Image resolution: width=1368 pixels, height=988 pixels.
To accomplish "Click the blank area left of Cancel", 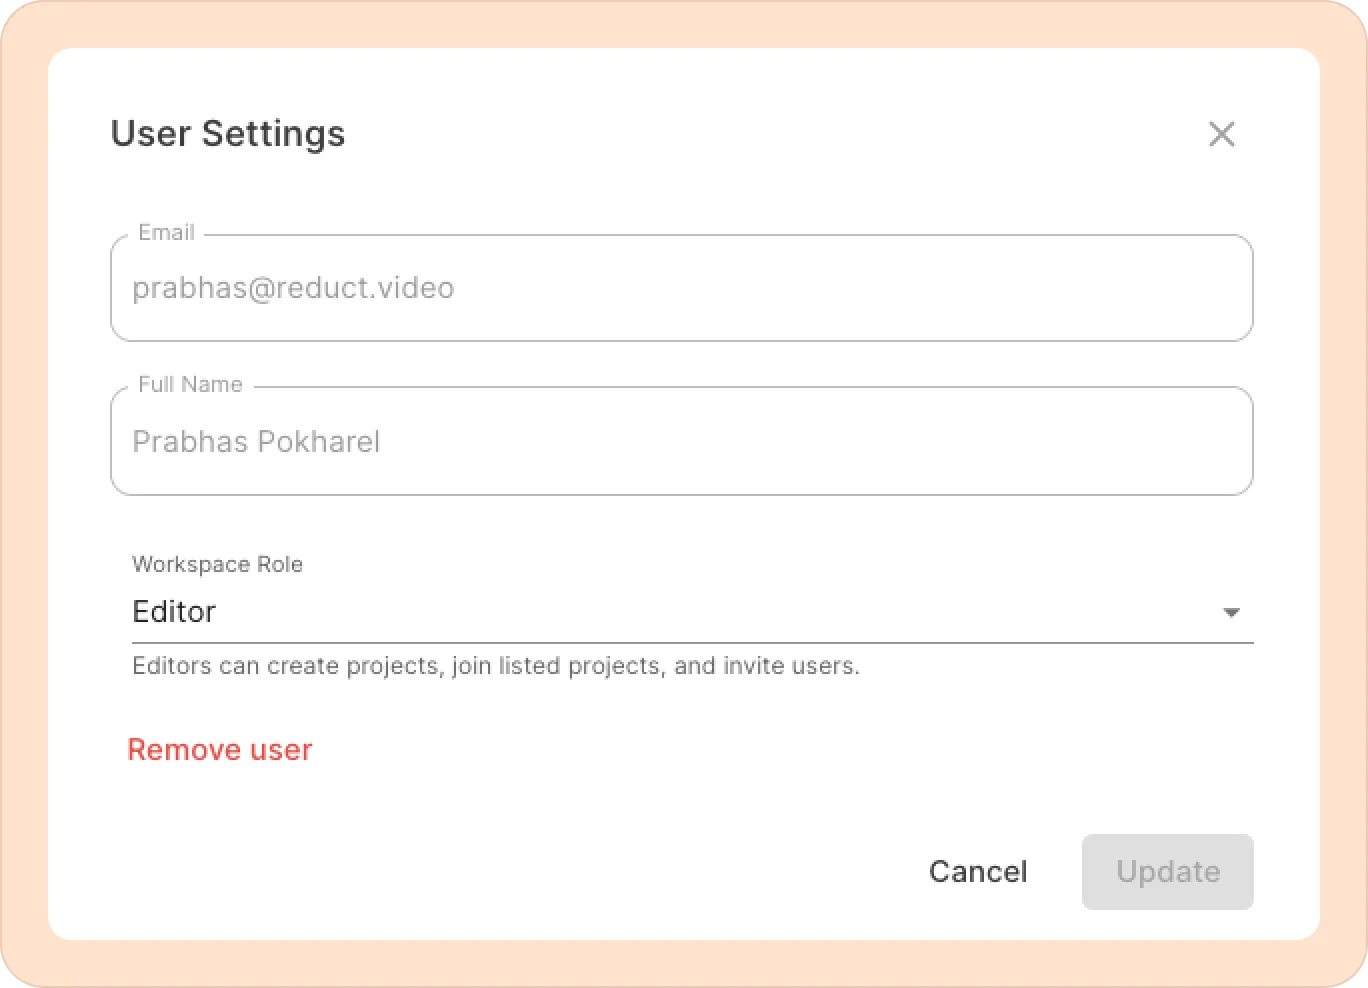I will [600, 872].
